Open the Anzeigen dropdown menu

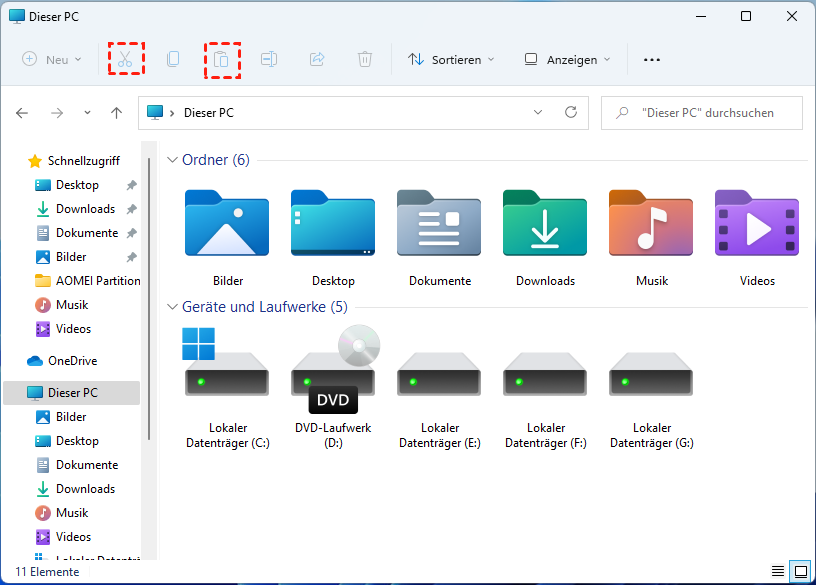(x=567, y=59)
